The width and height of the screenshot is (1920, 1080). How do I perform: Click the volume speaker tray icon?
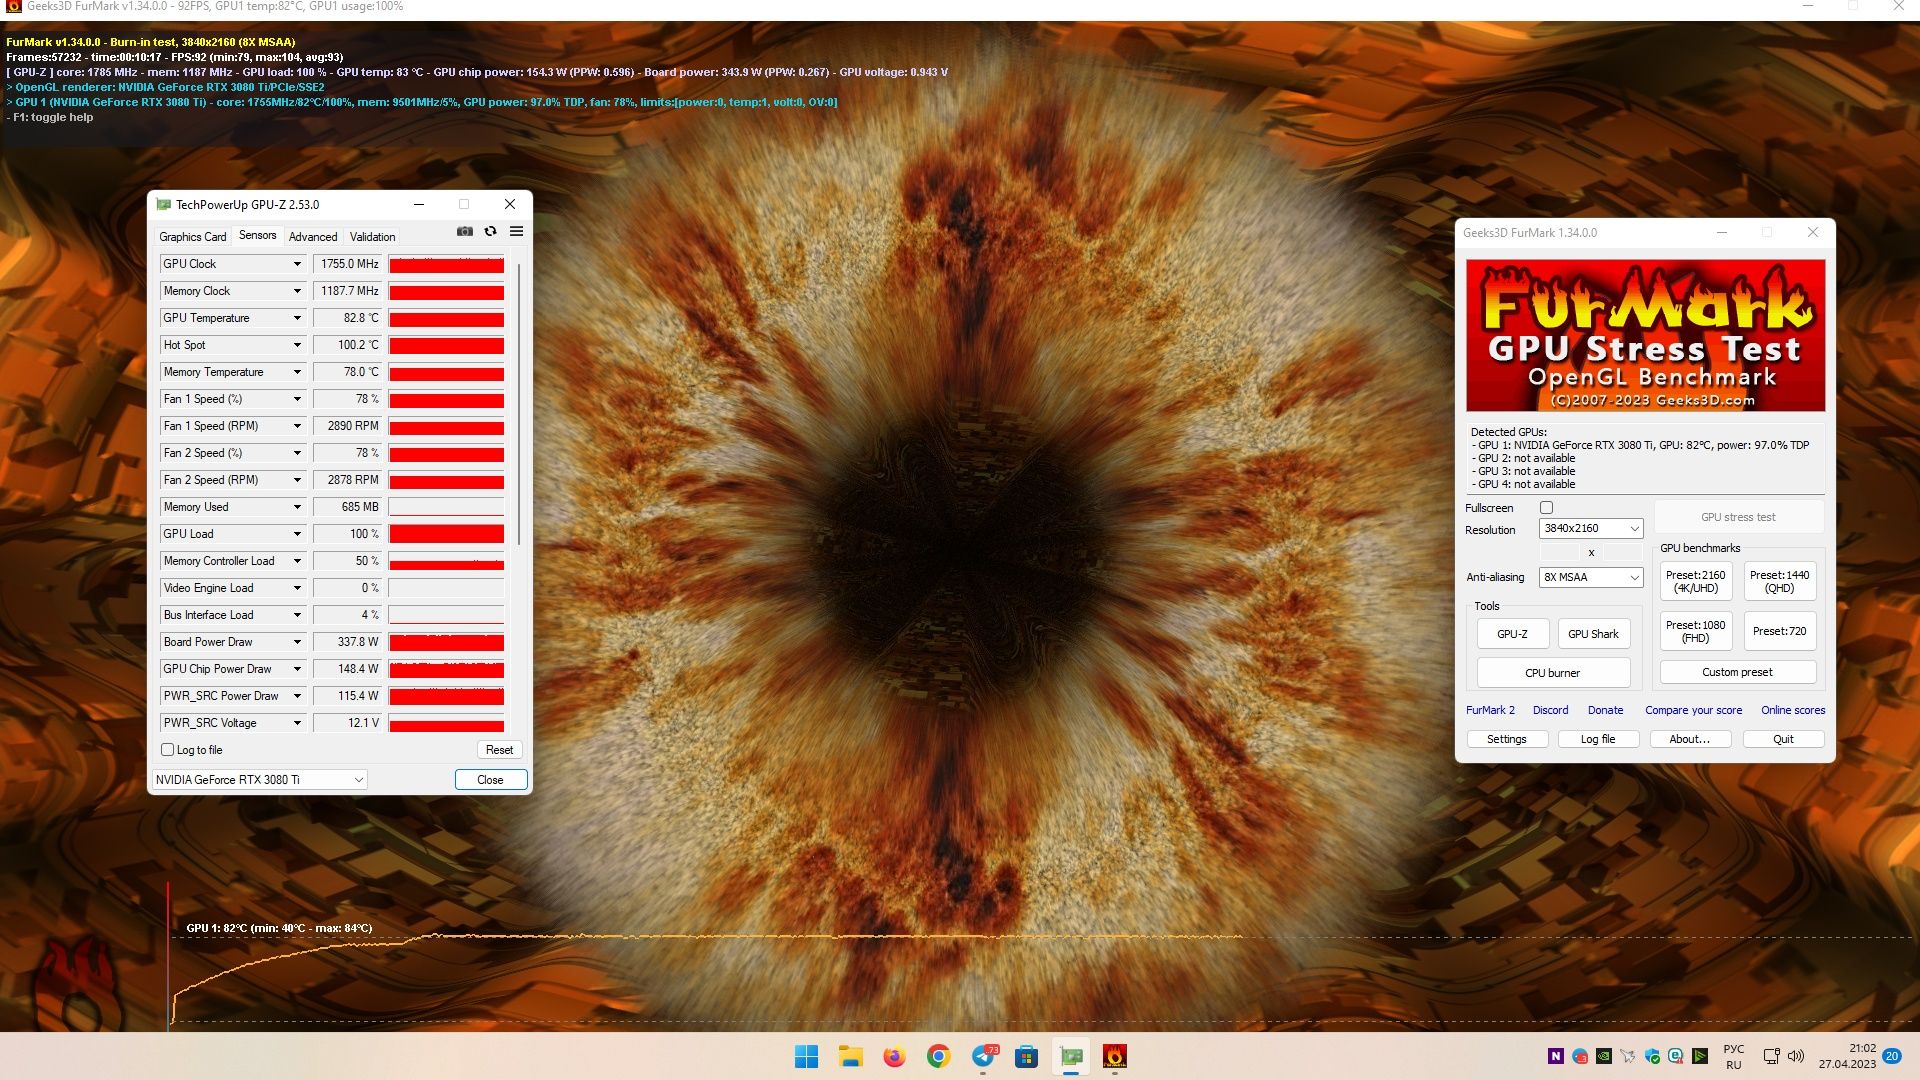1796,1056
